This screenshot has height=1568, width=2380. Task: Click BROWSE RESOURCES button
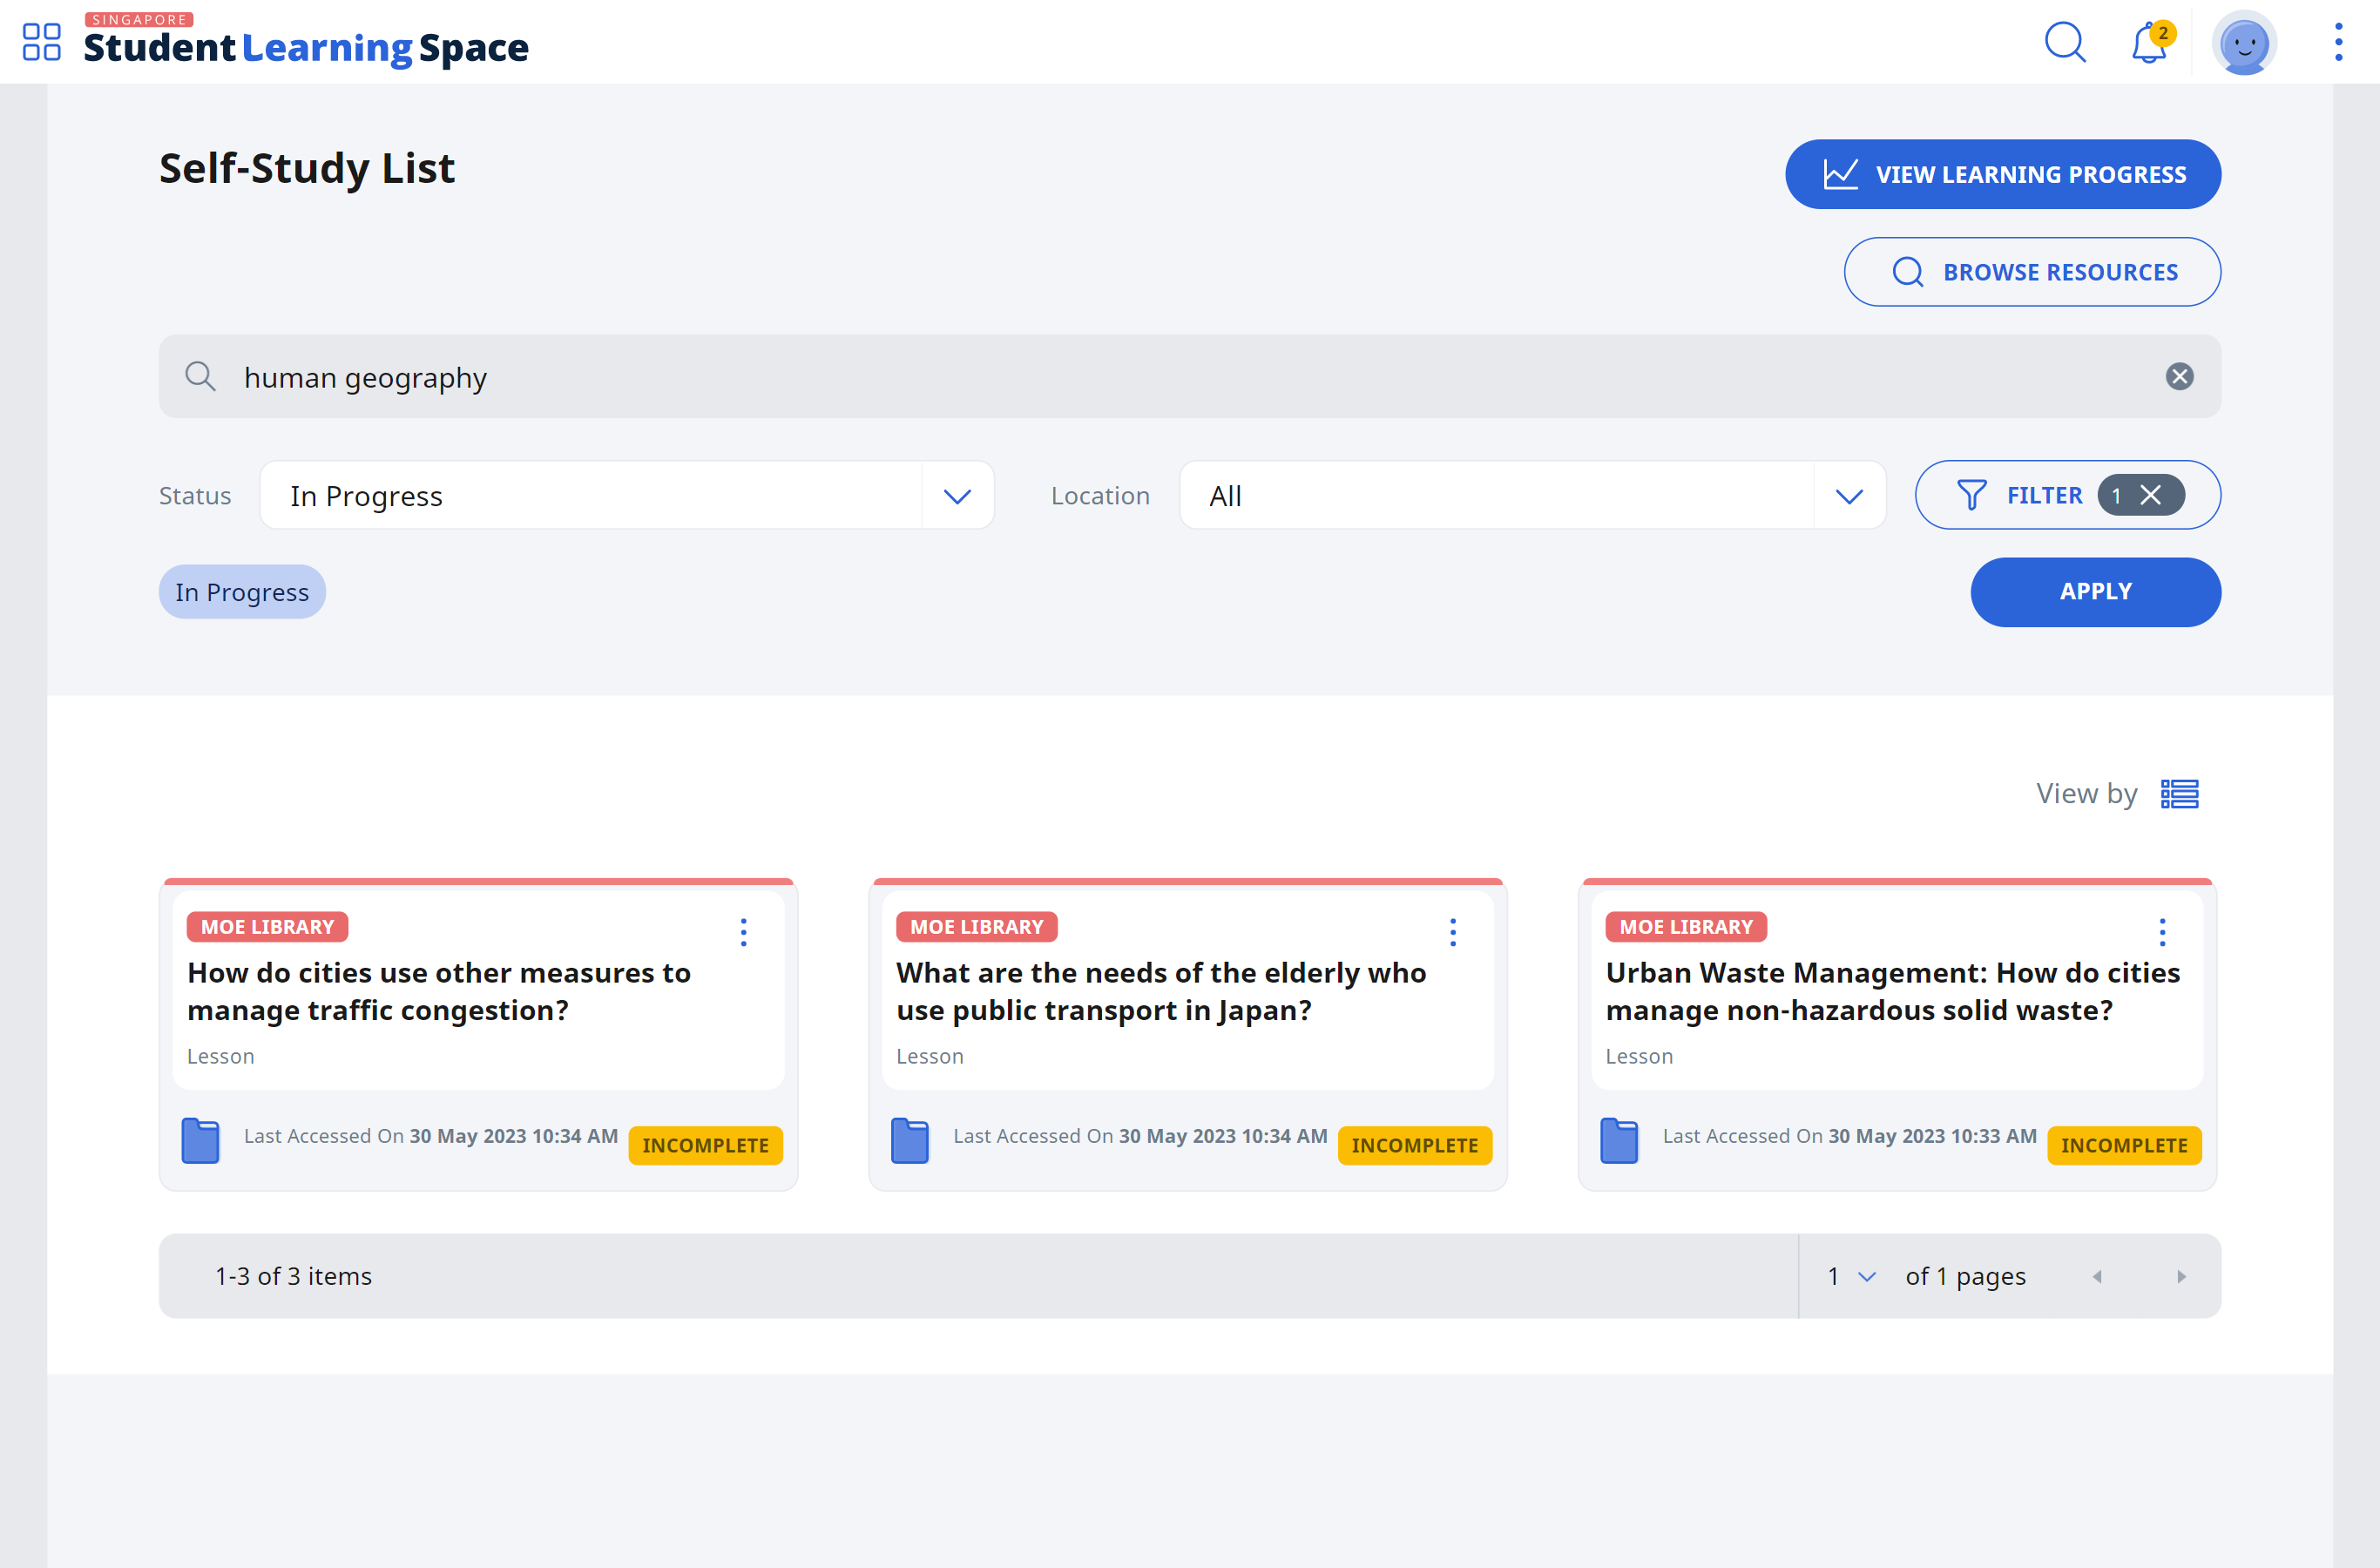tap(2032, 272)
